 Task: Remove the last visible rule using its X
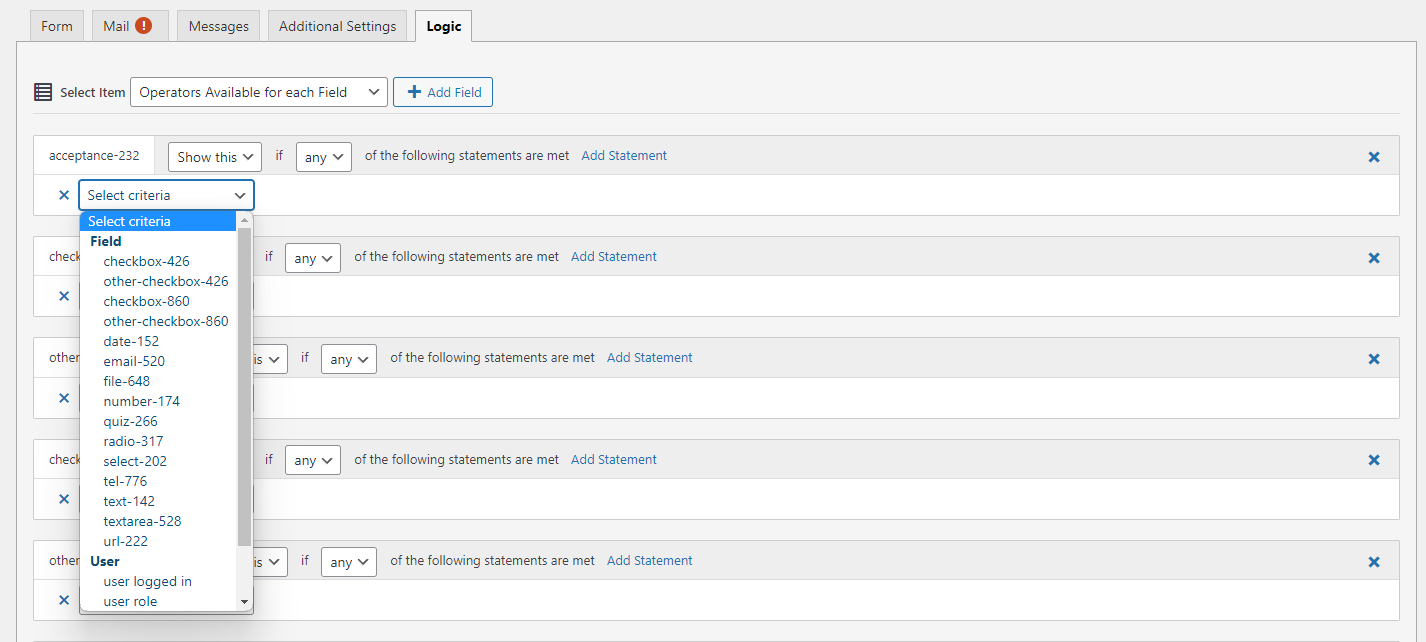[x=1373, y=562]
